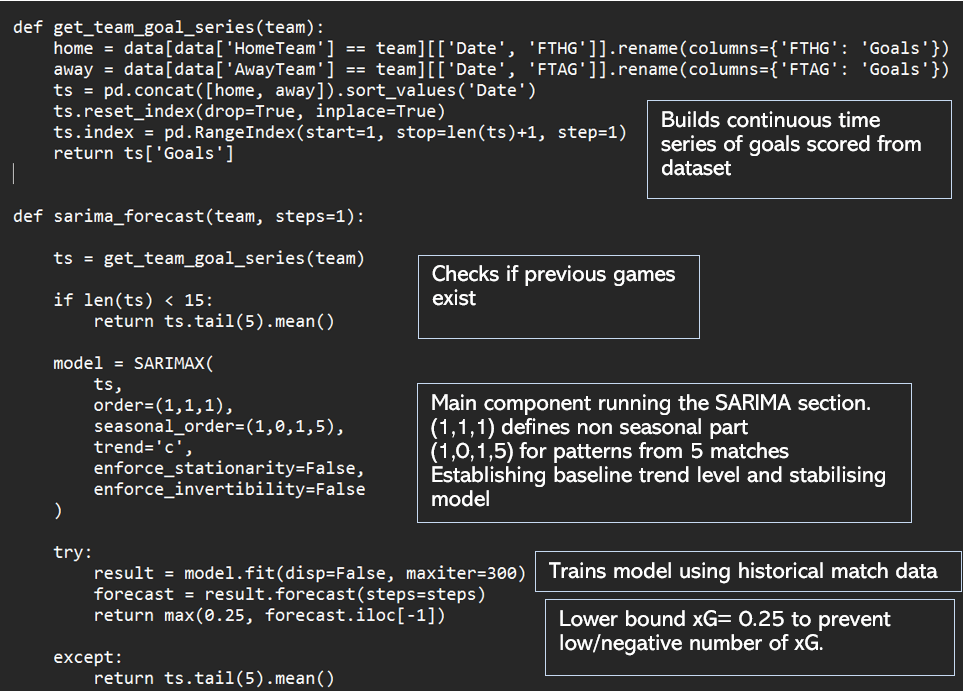Click the 'Main component running the SARIMA' annotation
964x691 pixels.
664,452
